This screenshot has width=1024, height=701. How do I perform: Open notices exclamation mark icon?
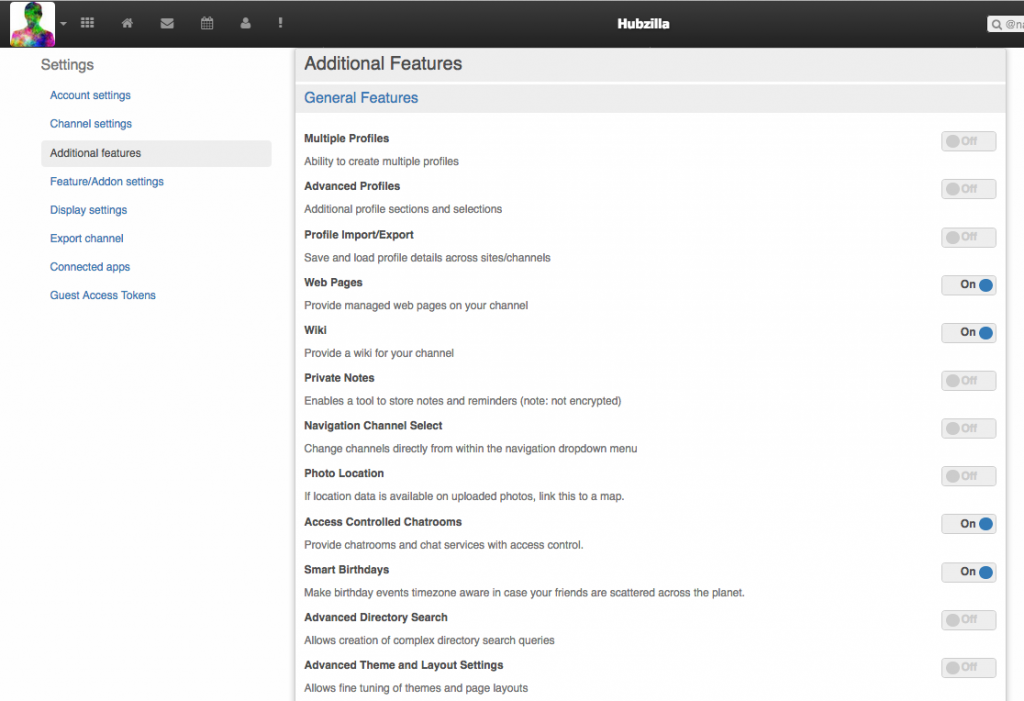[280, 23]
